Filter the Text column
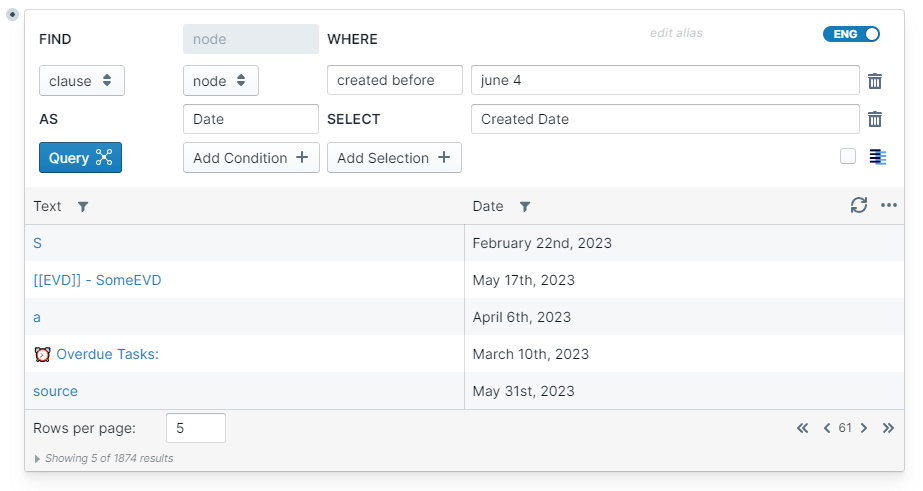This screenshot has height=491, width=923. click(x=83, y=207)
